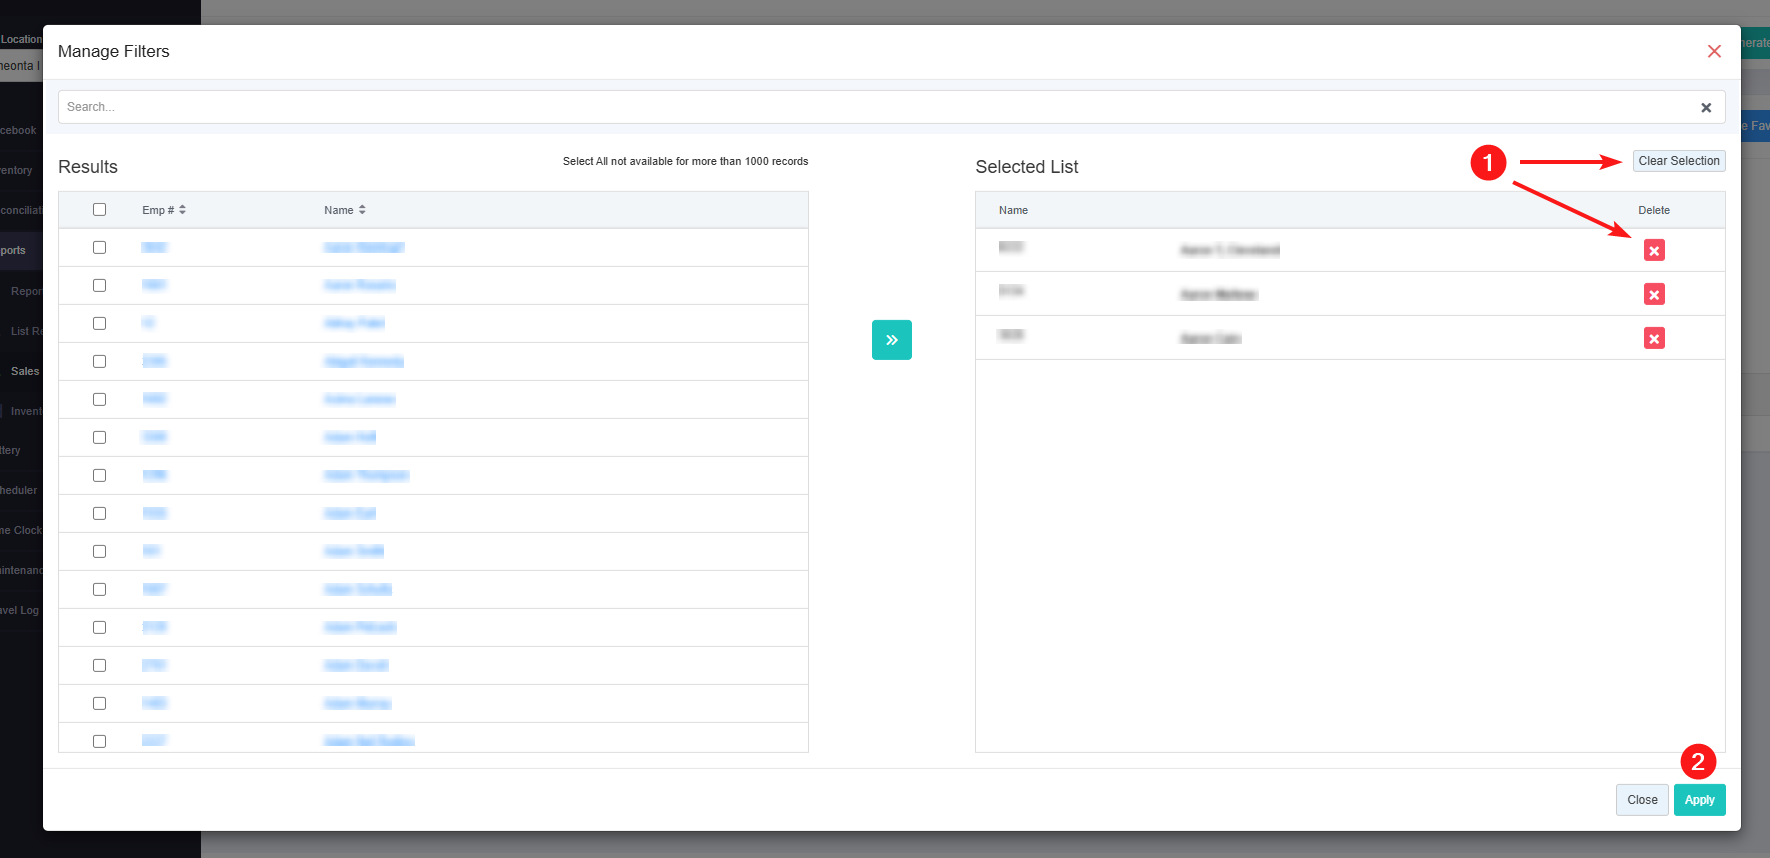Open the first employee number link in Results
This screenshot has height=858, width=1770.
pyautogui.click(x=154, y=248)
